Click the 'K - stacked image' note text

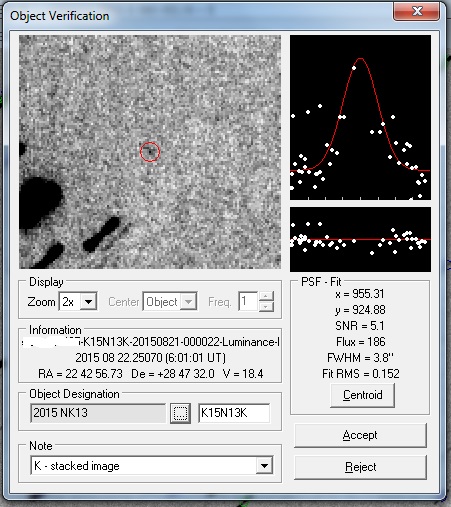pyautogui.click(x=77, y=466)
